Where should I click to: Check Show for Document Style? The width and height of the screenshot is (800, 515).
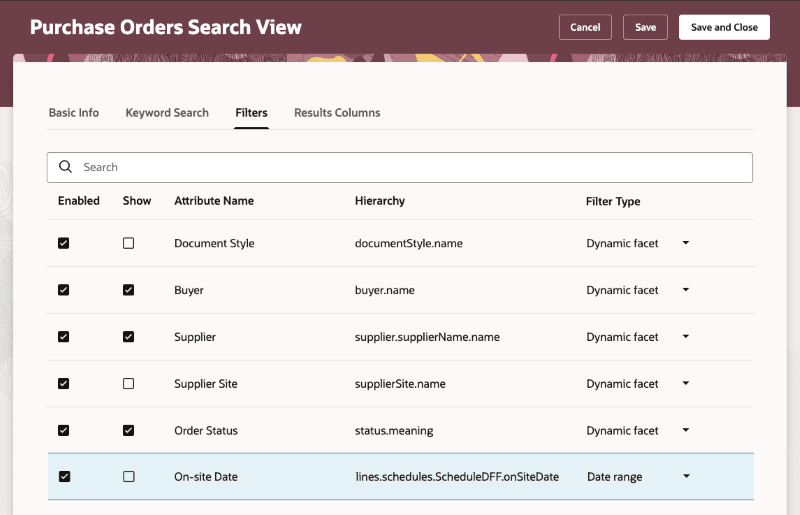(129, 243)
